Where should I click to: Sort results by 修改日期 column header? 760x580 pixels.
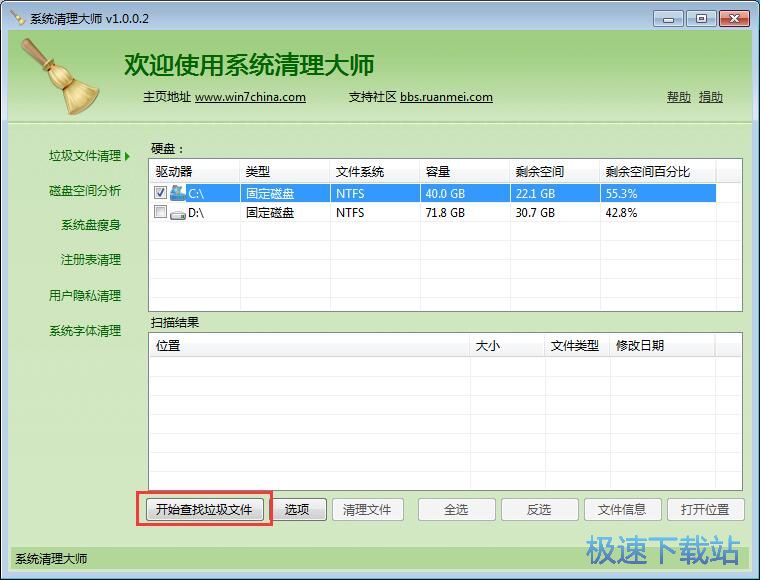(640, 346)
